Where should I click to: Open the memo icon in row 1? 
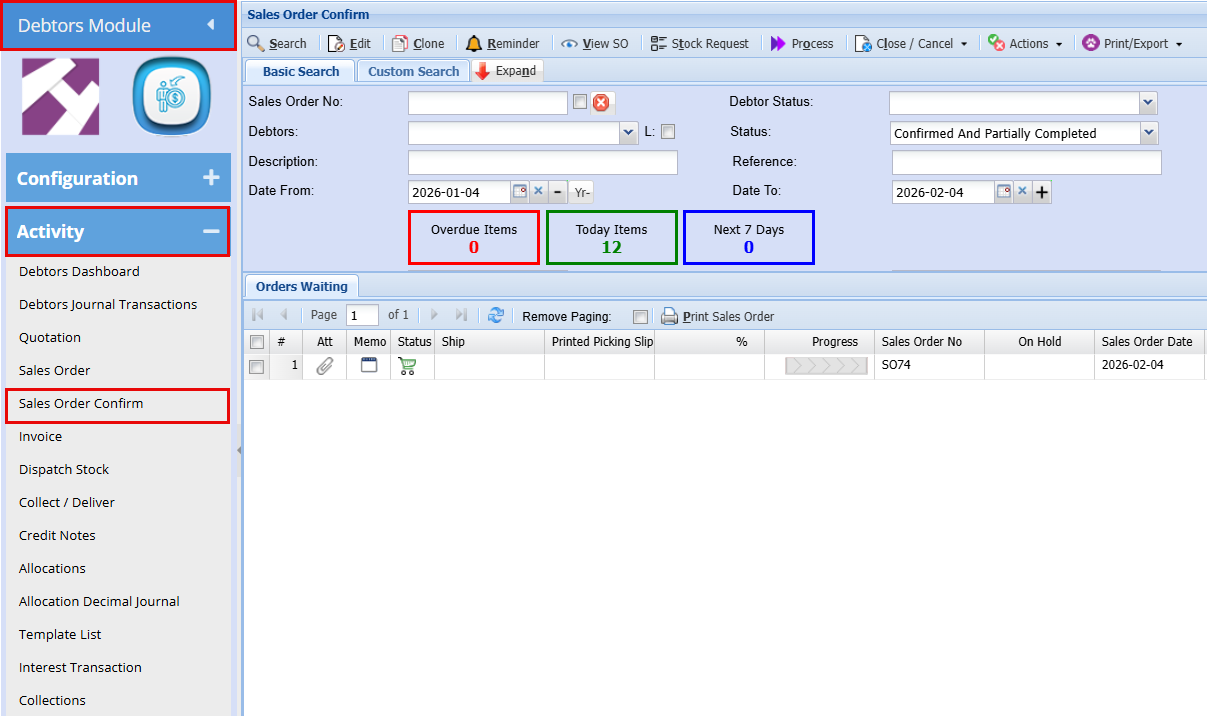[370, 366]
